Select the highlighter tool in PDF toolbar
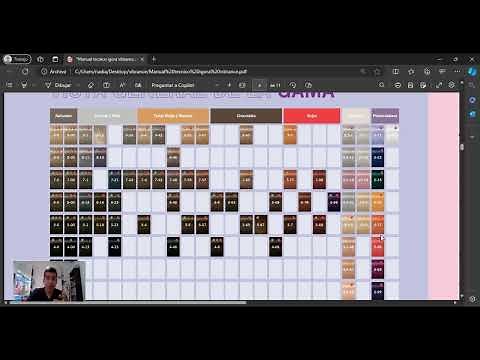Screen dimensions: 480x360 [x=24, y=85]
